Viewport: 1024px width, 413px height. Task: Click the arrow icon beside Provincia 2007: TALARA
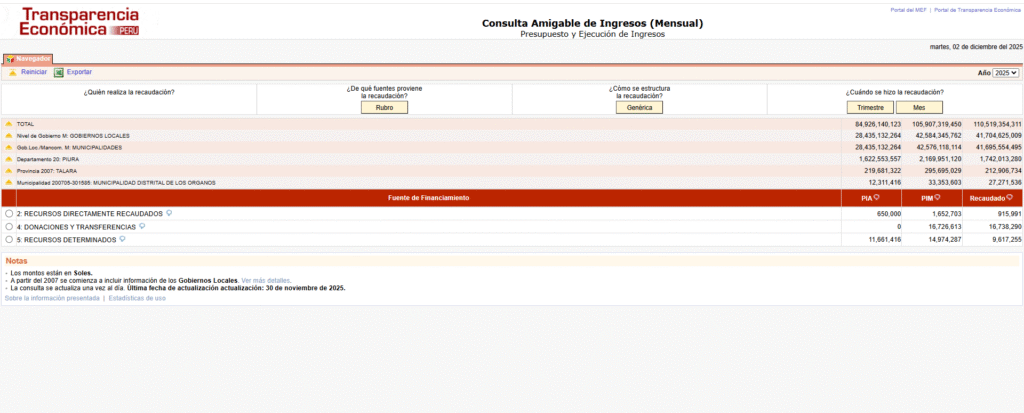coord(9,171)
